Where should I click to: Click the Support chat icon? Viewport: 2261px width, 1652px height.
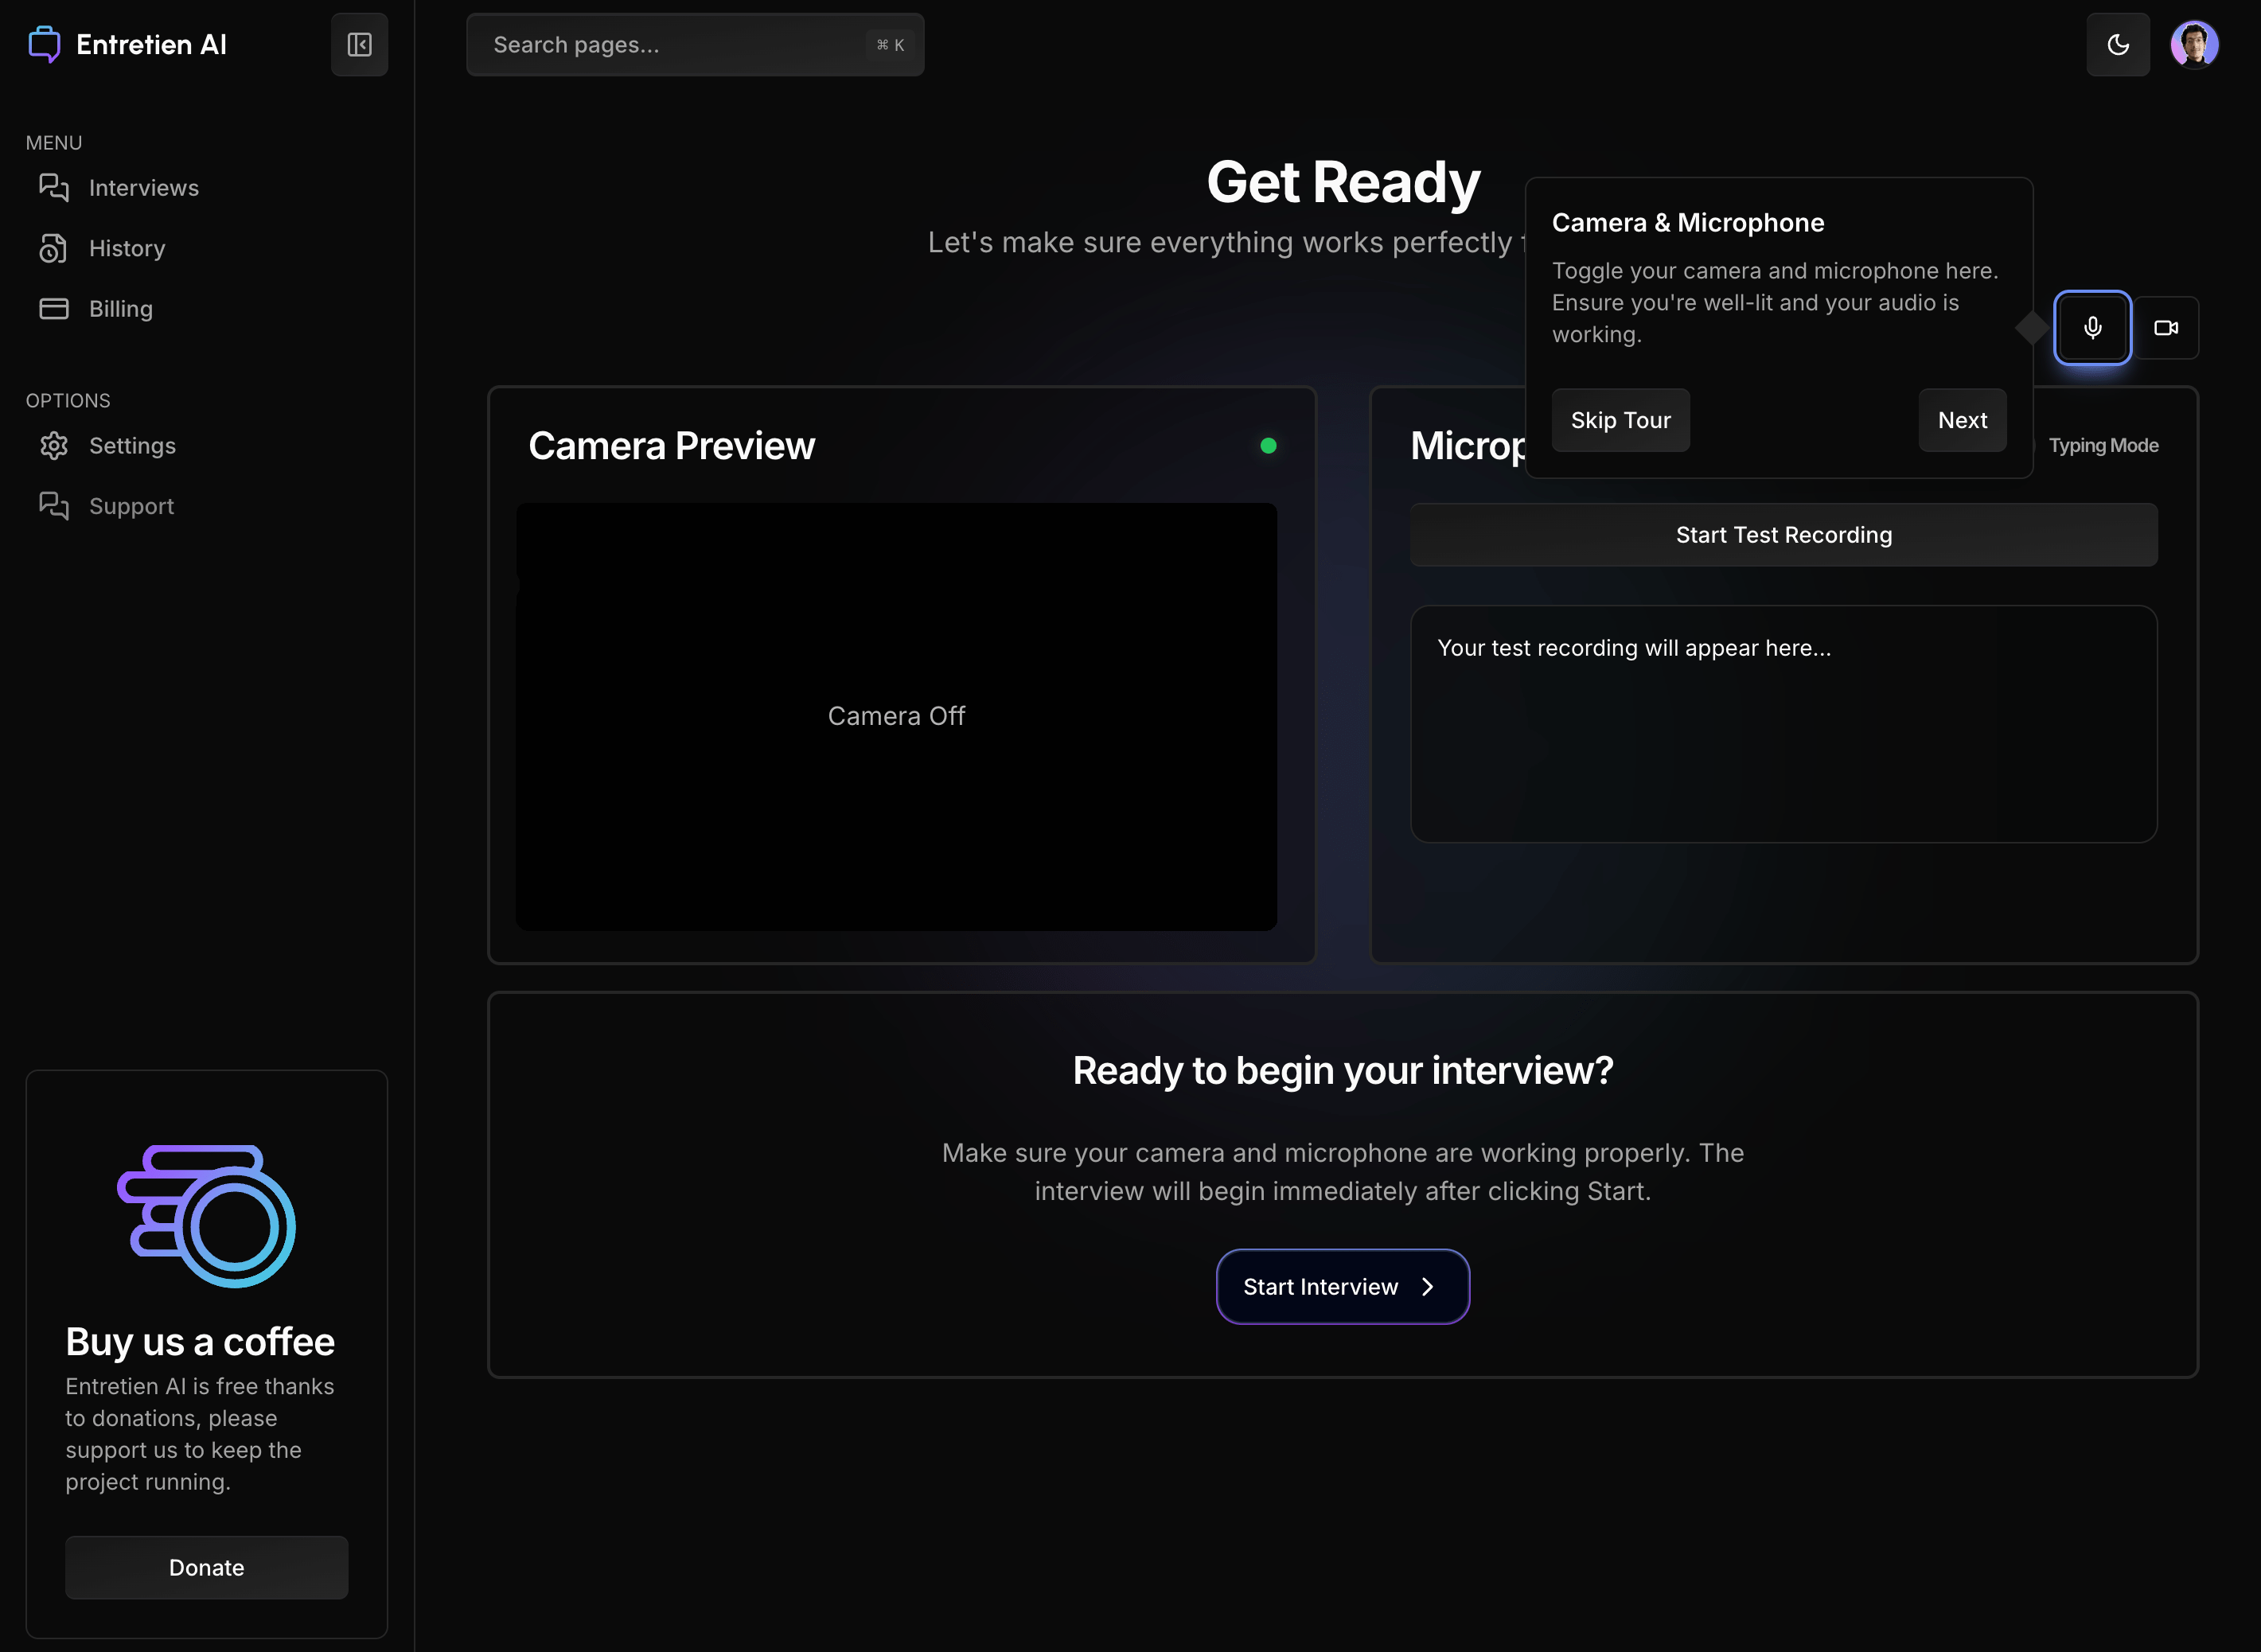click(54, 506)
